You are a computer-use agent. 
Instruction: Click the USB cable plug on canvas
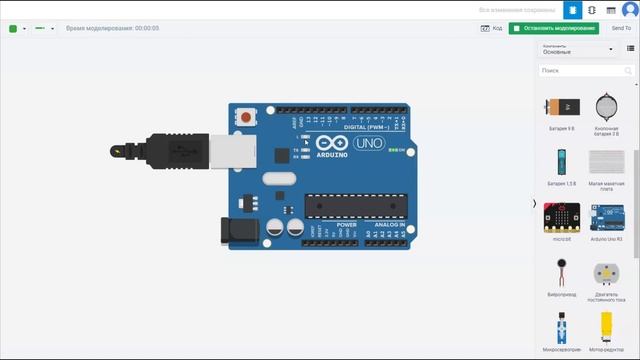point(183,151)
